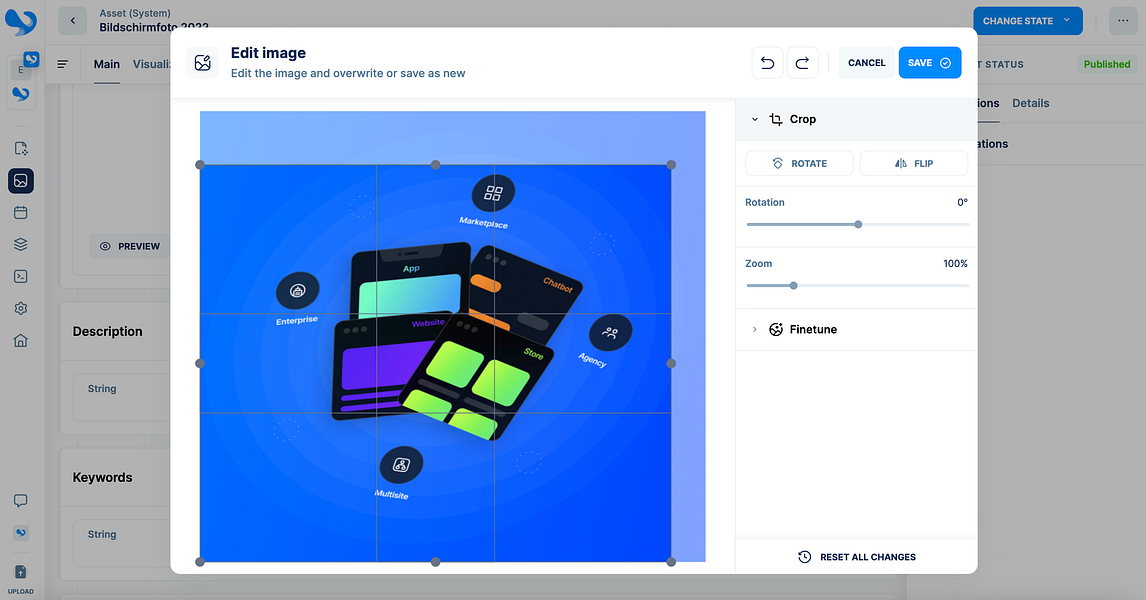Reset all changes
This screenshot has width=1146, height=600.
point(857,557)
